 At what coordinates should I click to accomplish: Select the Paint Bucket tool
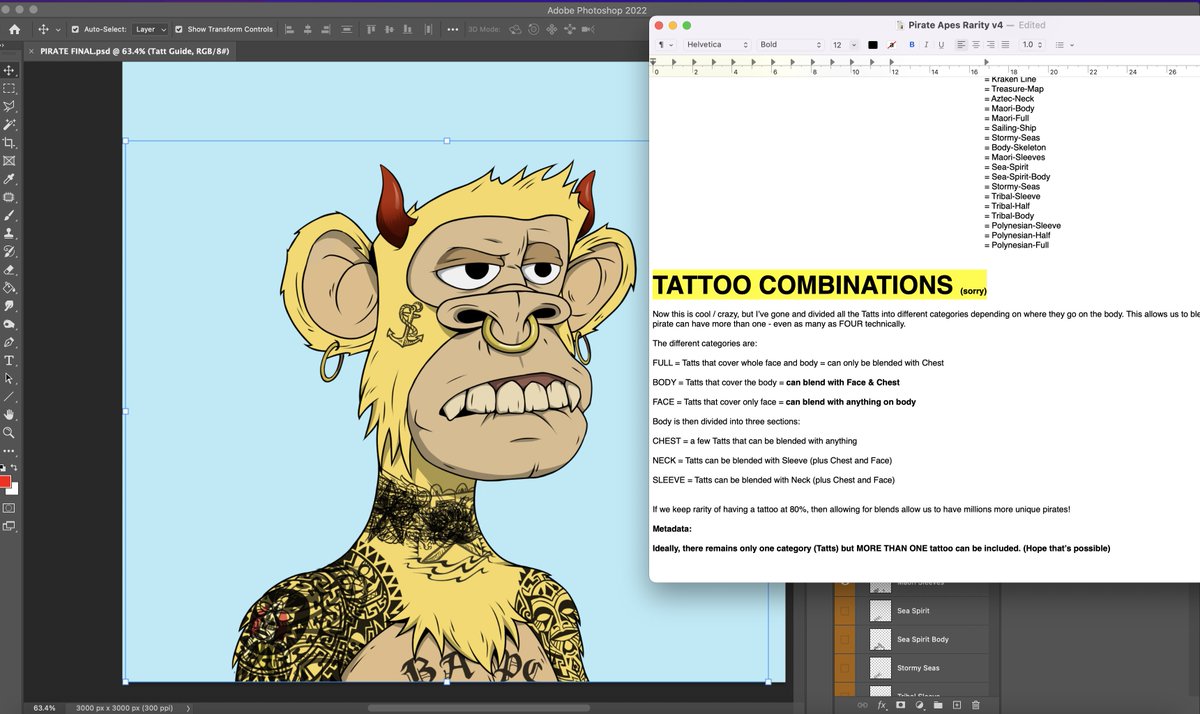(10, 286)
